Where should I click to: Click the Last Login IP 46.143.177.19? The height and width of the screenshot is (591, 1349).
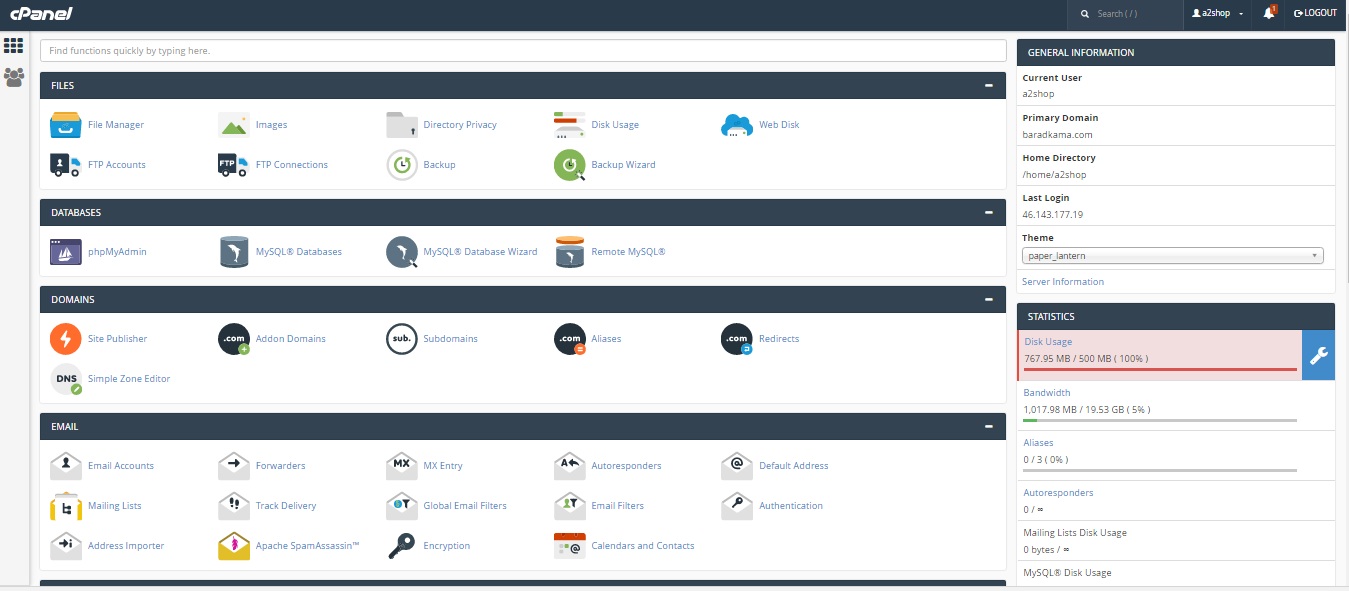tap(1053, 214)
